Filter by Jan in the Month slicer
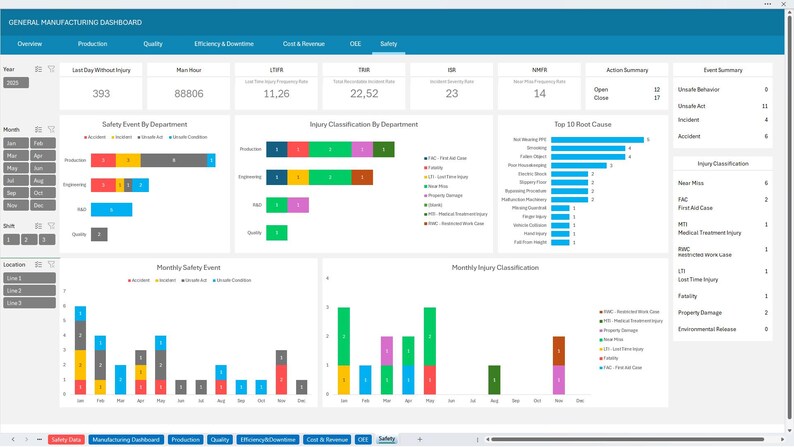The width and height of the screenshot is (794, 447). click(16, 143)
